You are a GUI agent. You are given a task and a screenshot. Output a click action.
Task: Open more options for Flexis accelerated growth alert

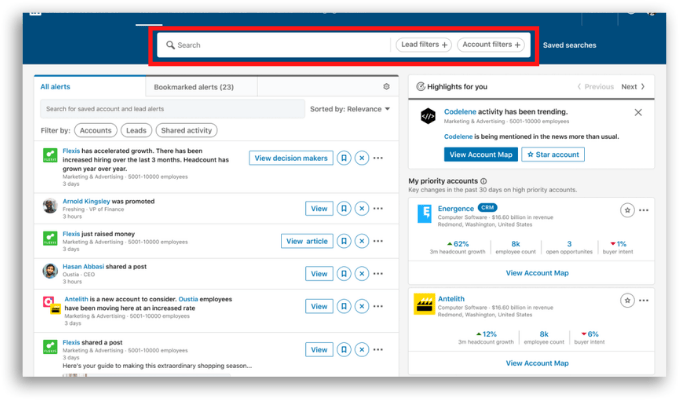coord(378,158)
